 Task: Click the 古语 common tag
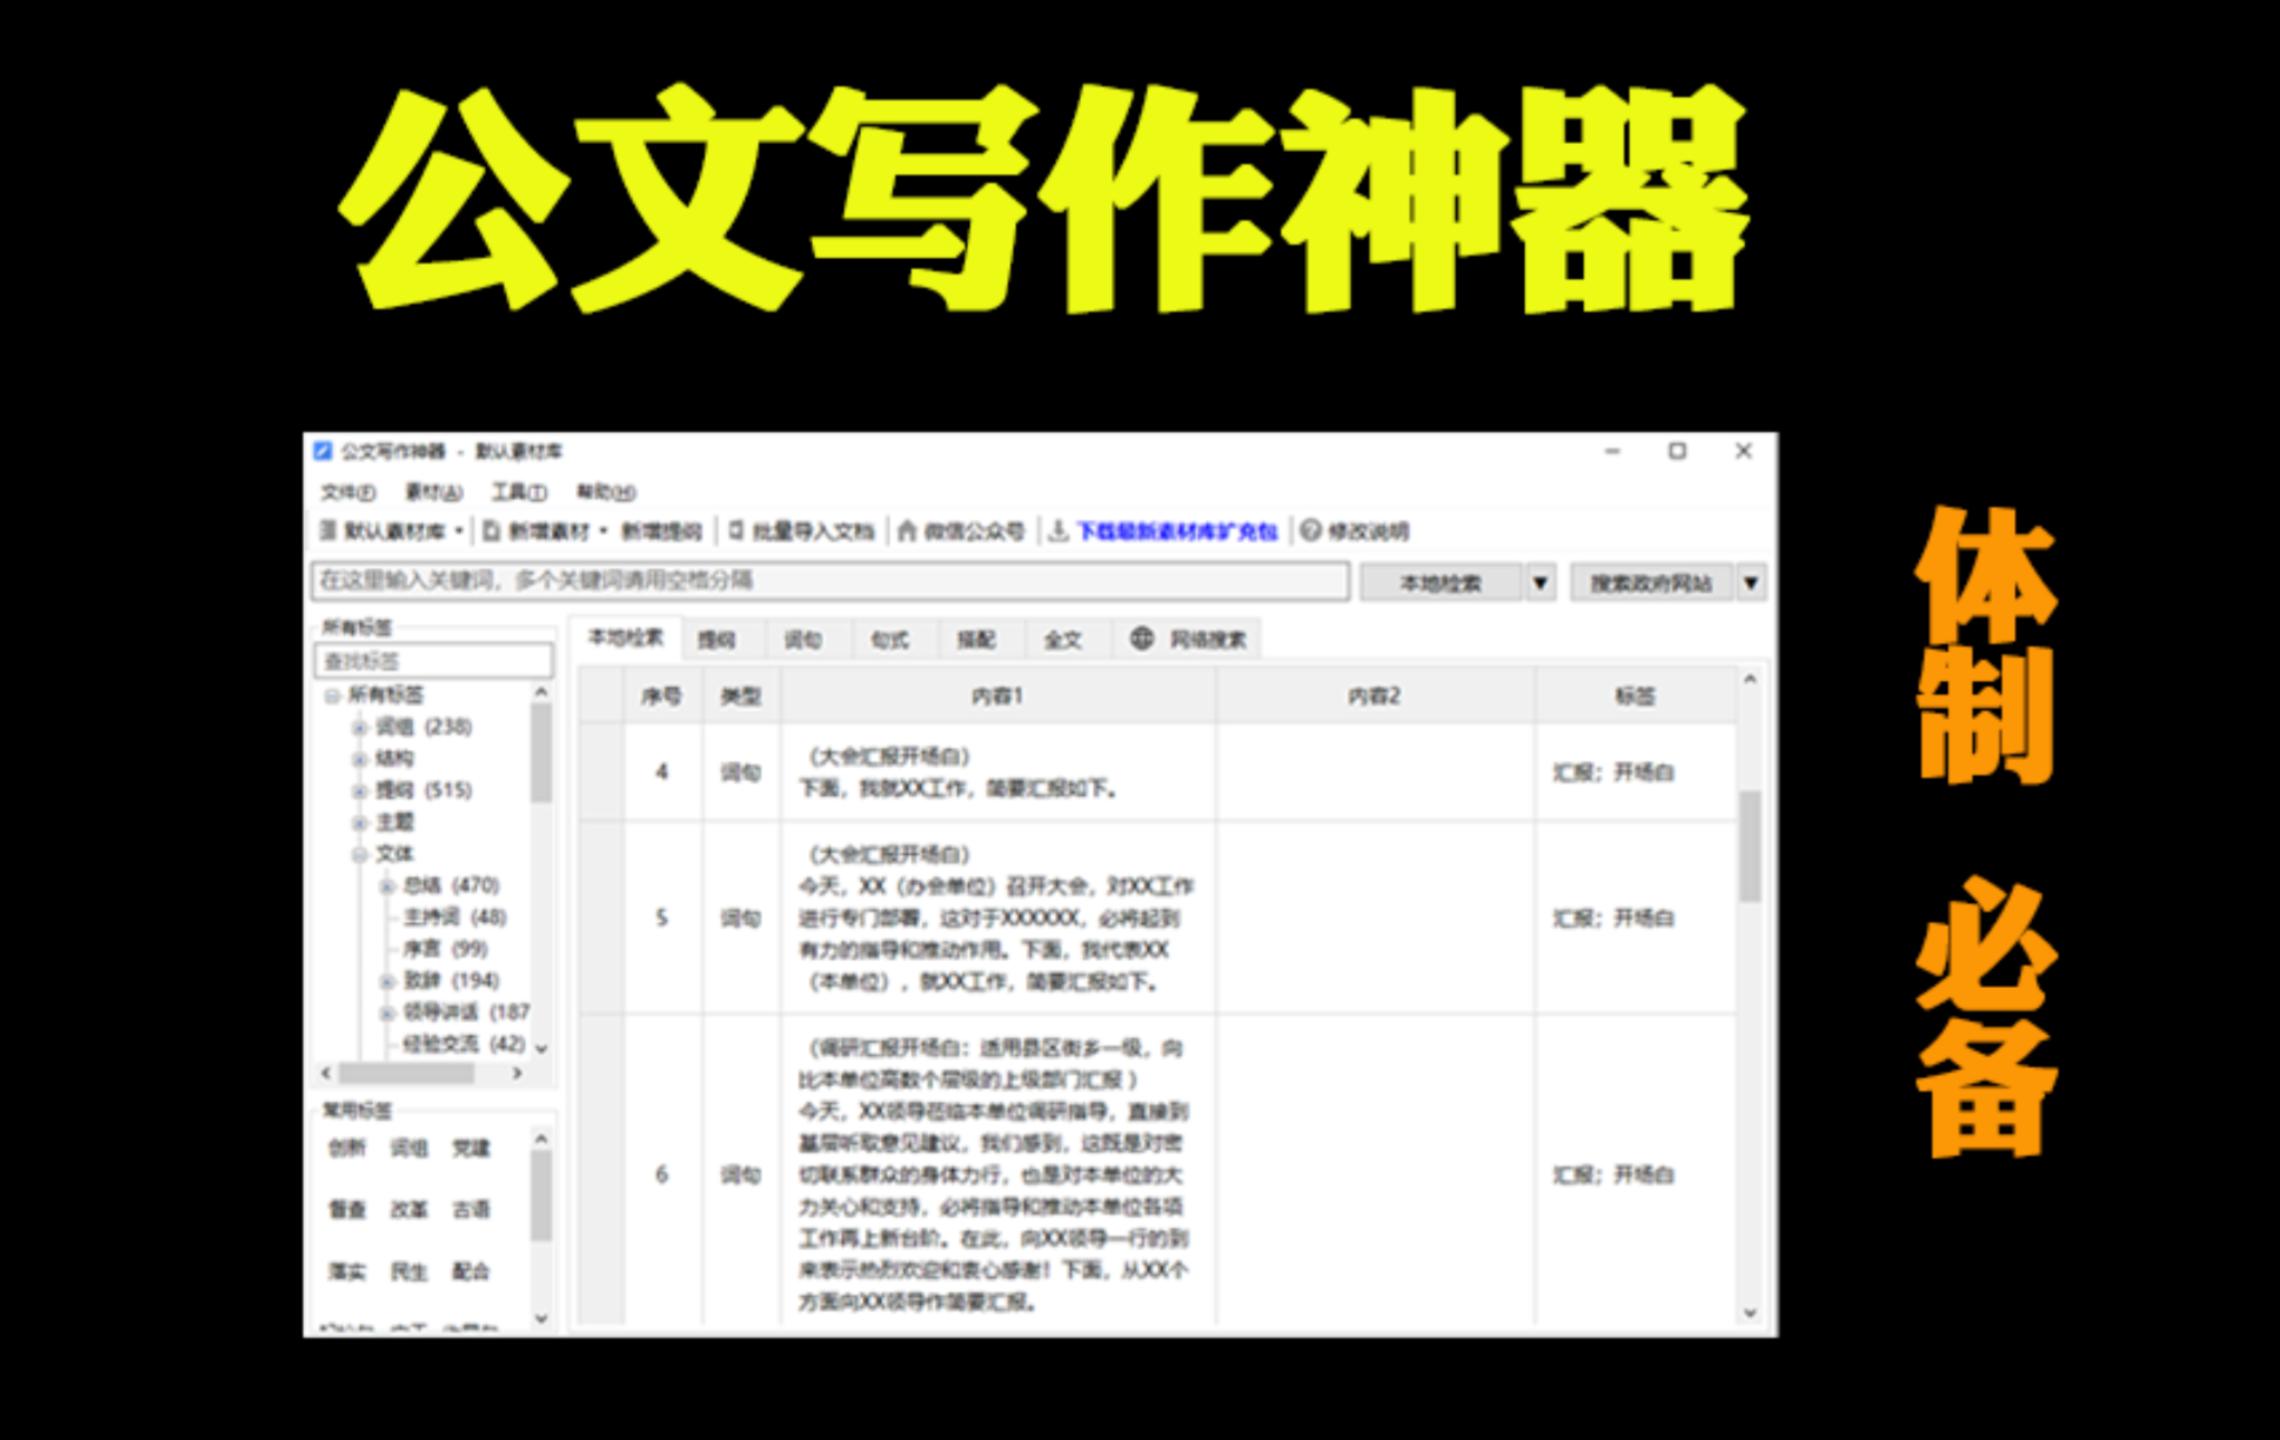point(471,1210)
